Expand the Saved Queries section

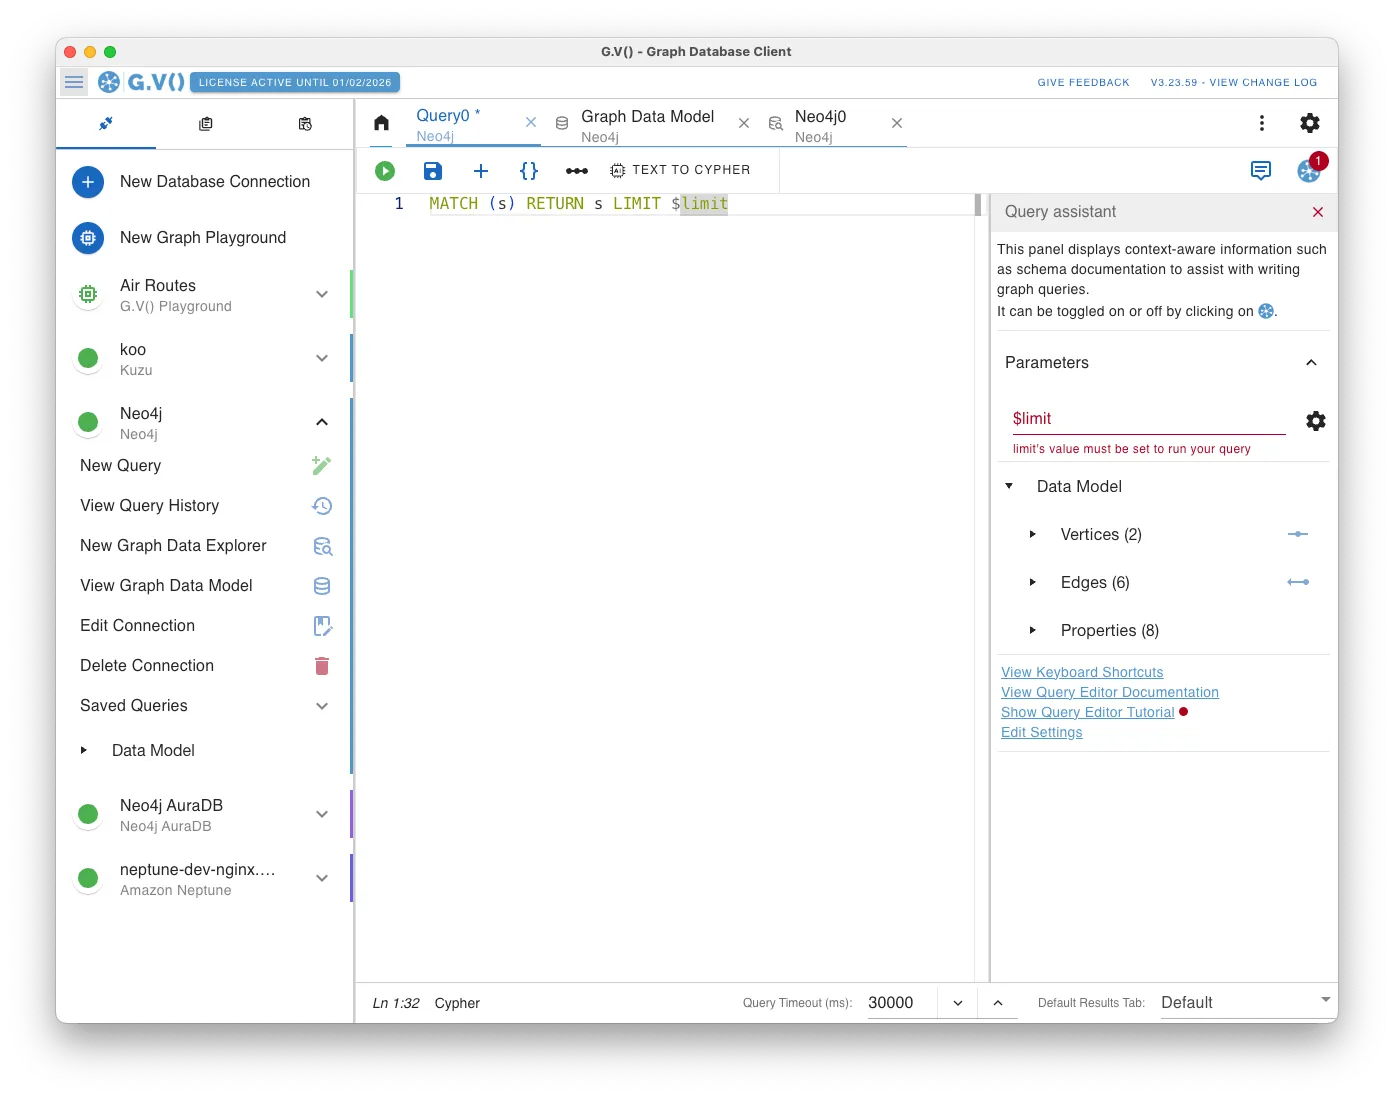point(322,706)
